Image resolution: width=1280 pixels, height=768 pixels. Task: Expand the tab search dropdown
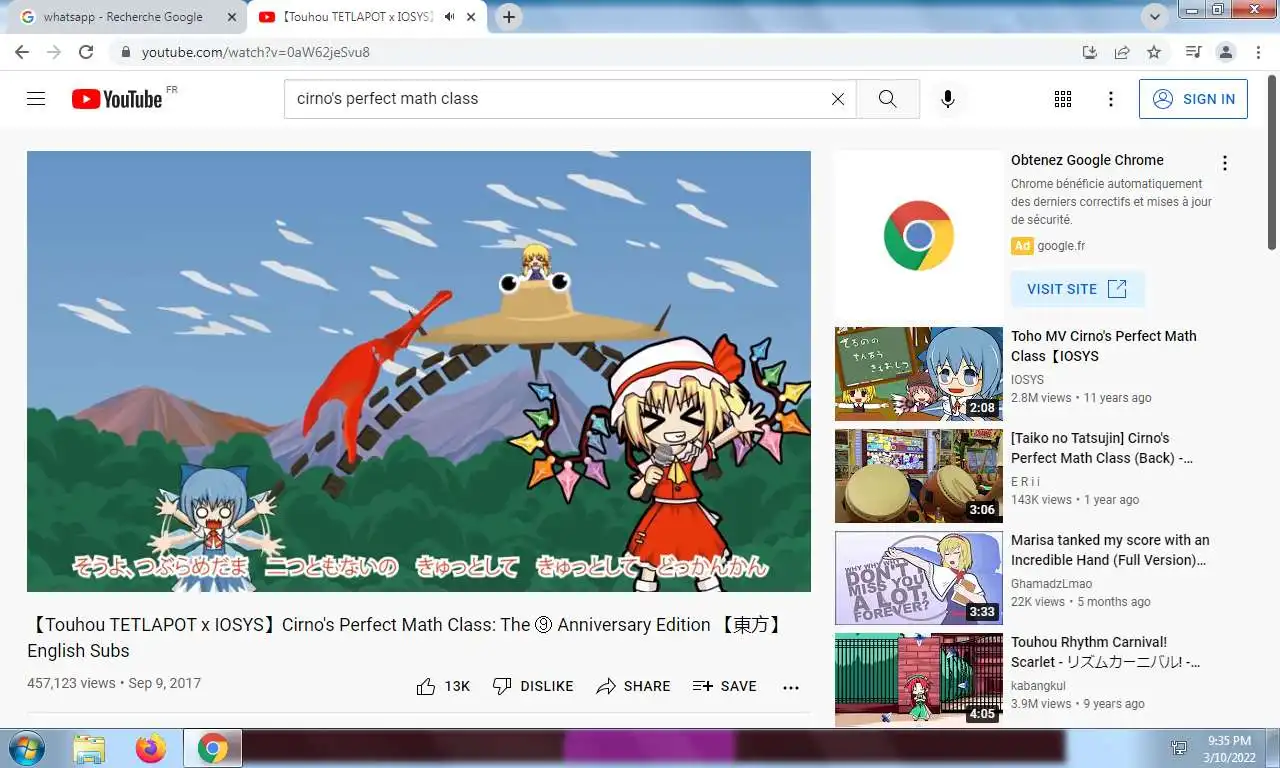click(x=1155, y=17)
